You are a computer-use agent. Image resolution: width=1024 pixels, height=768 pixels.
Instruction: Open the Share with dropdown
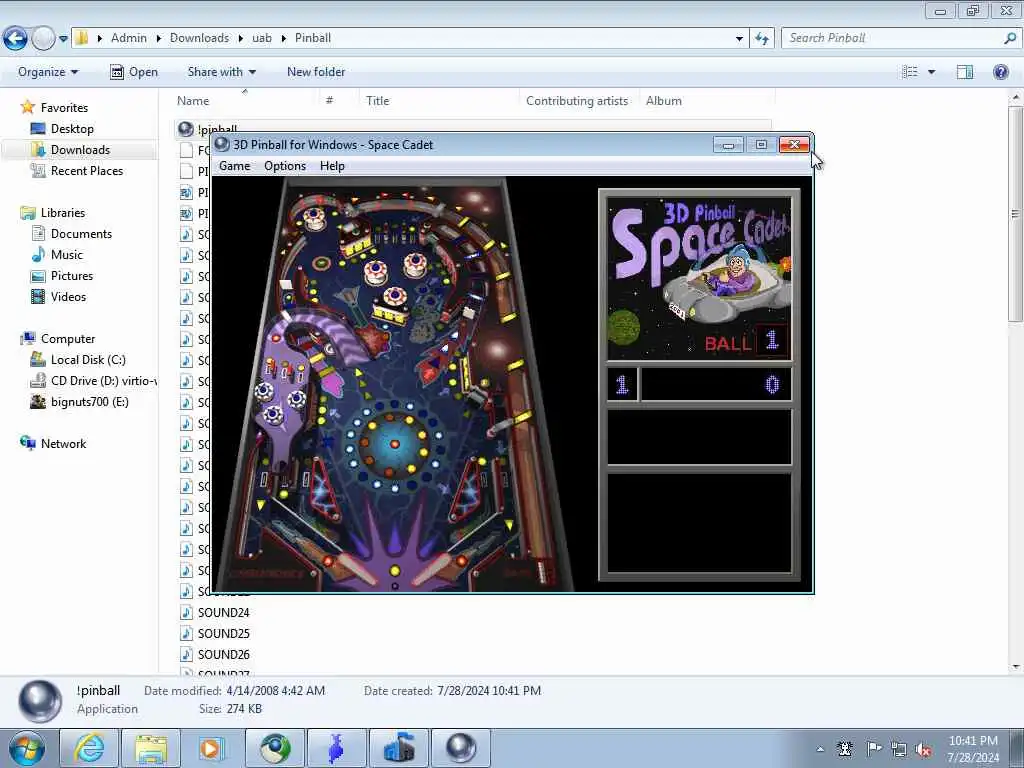click(221, 72)
